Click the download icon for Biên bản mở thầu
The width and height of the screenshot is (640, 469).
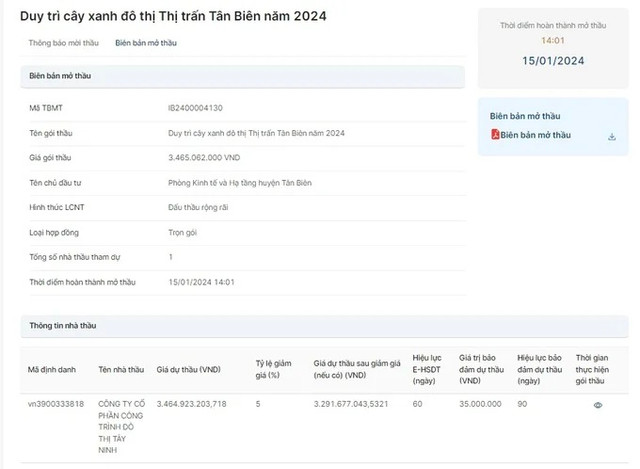coord(611,136)
